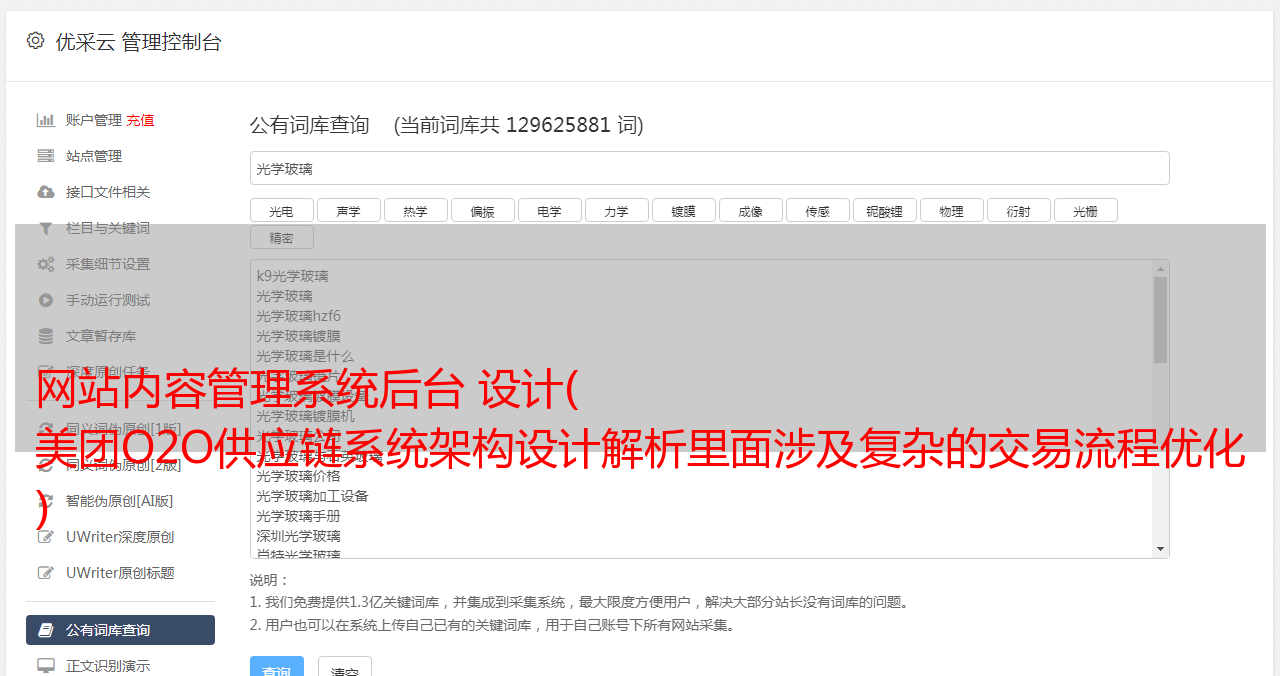
Task: Open UWriter原创标题 menu item
Action: [120, 573]
